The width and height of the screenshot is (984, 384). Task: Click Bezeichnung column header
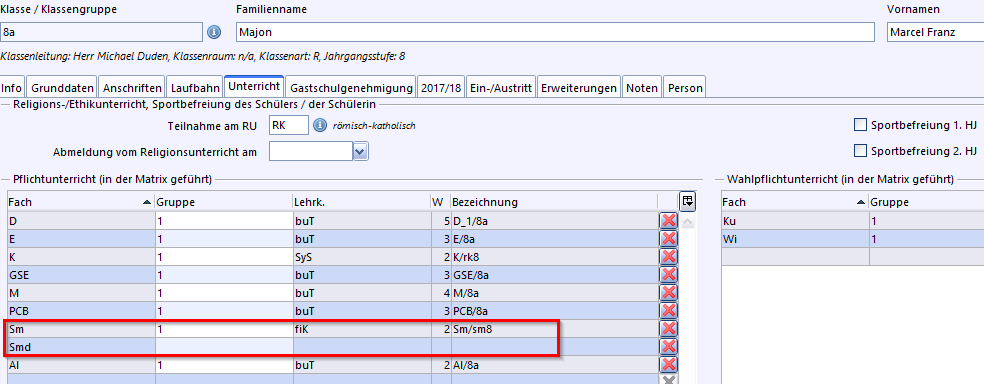554,202
